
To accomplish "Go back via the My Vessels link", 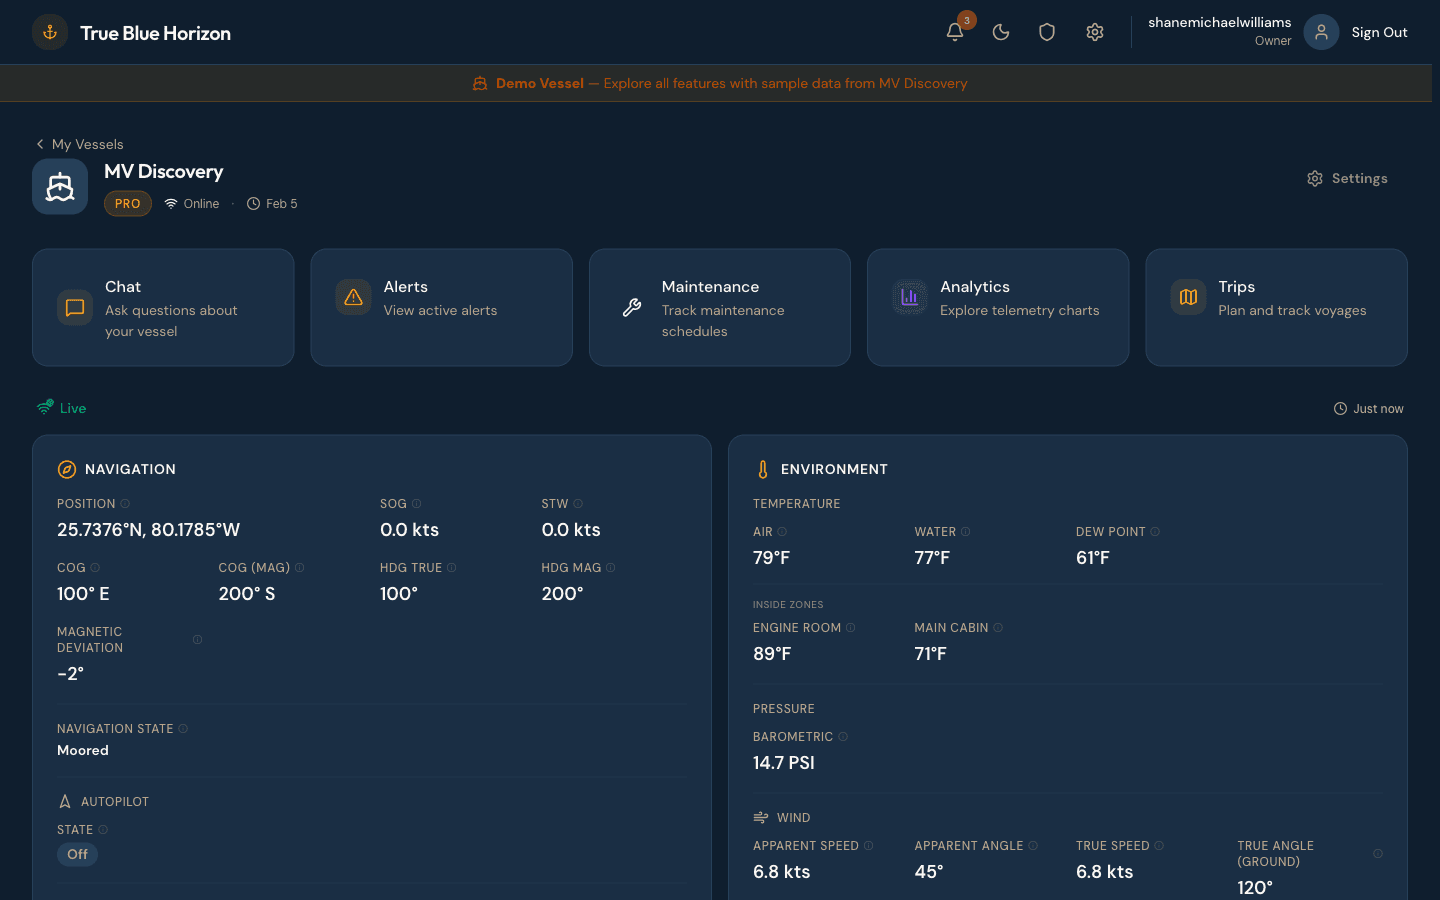I will coord(80,144).
